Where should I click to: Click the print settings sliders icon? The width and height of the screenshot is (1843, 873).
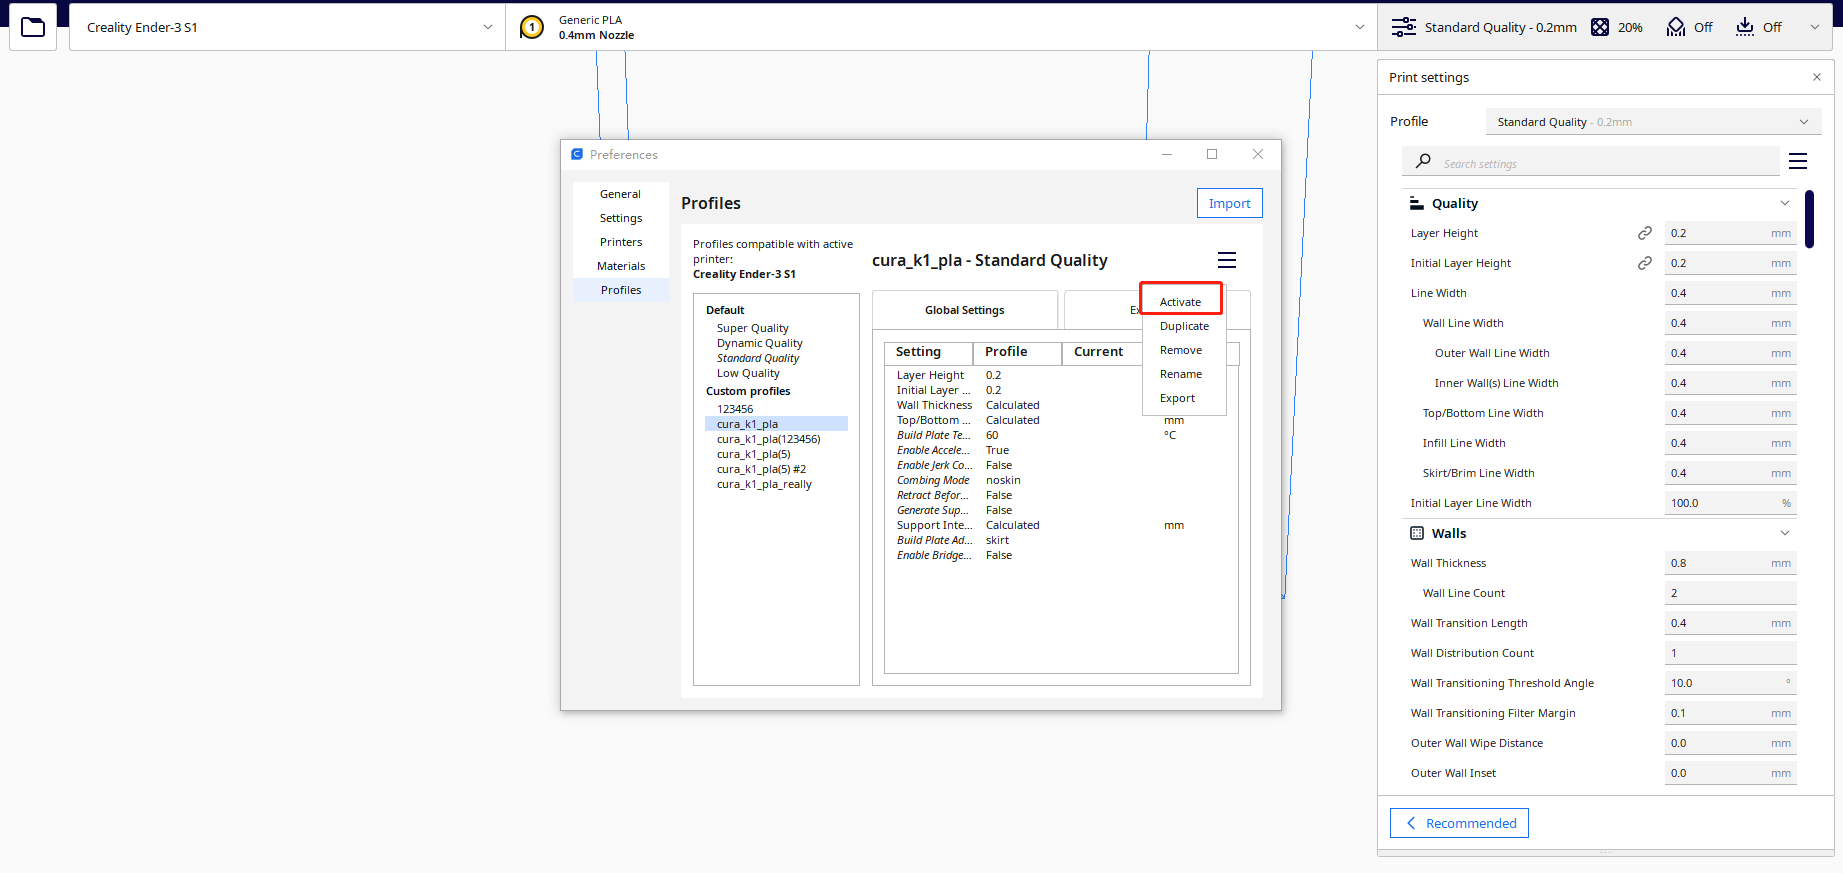point(1404,27)
